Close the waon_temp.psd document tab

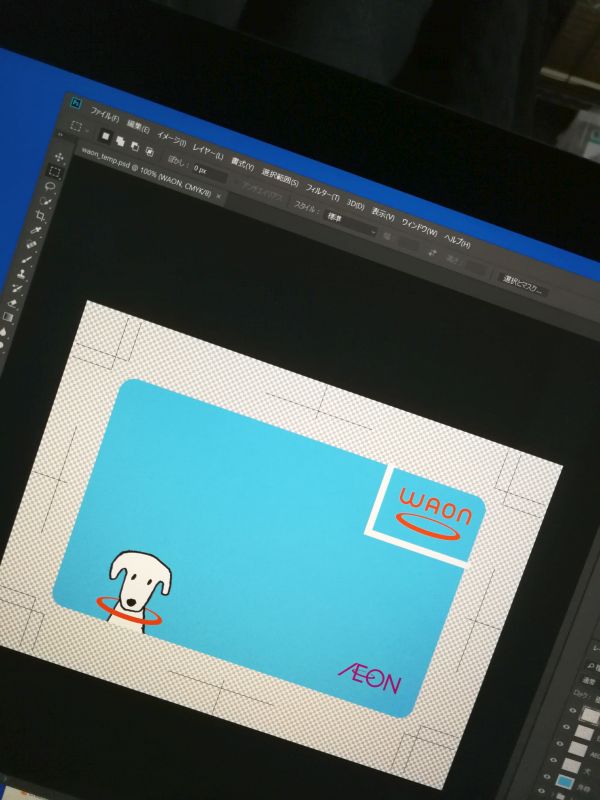(219, 196)
